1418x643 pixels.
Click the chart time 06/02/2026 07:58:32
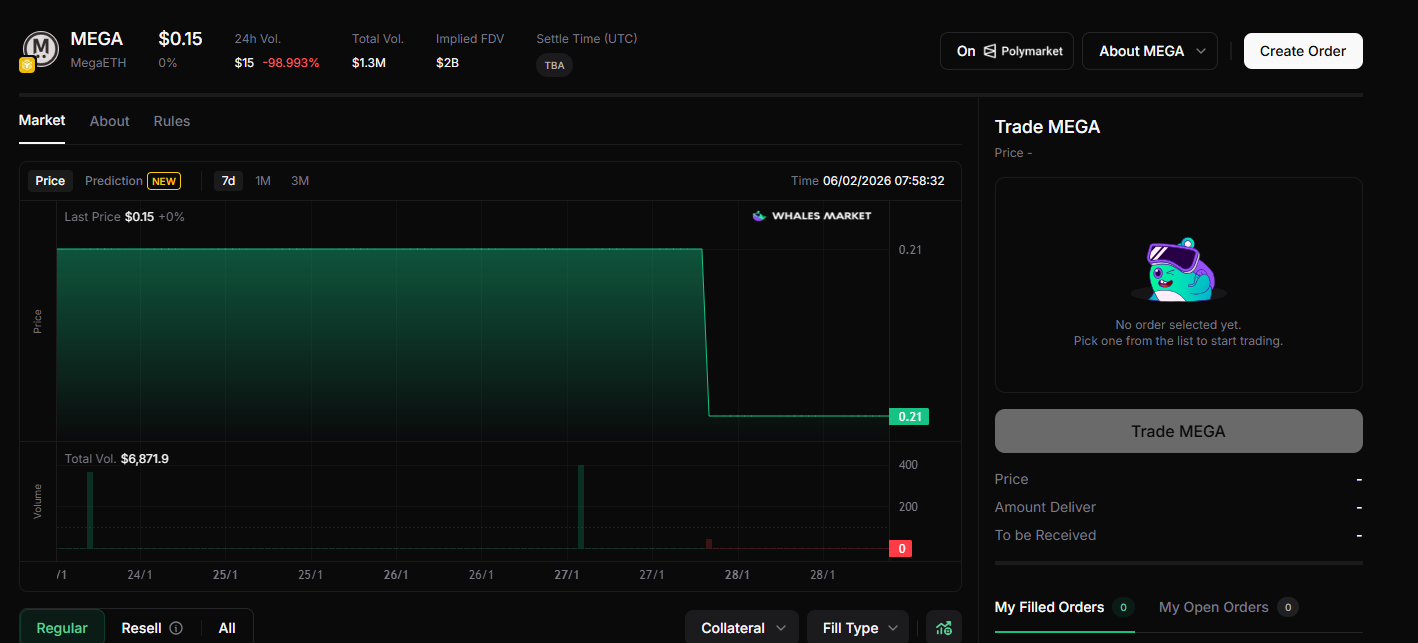coord(883,181)
